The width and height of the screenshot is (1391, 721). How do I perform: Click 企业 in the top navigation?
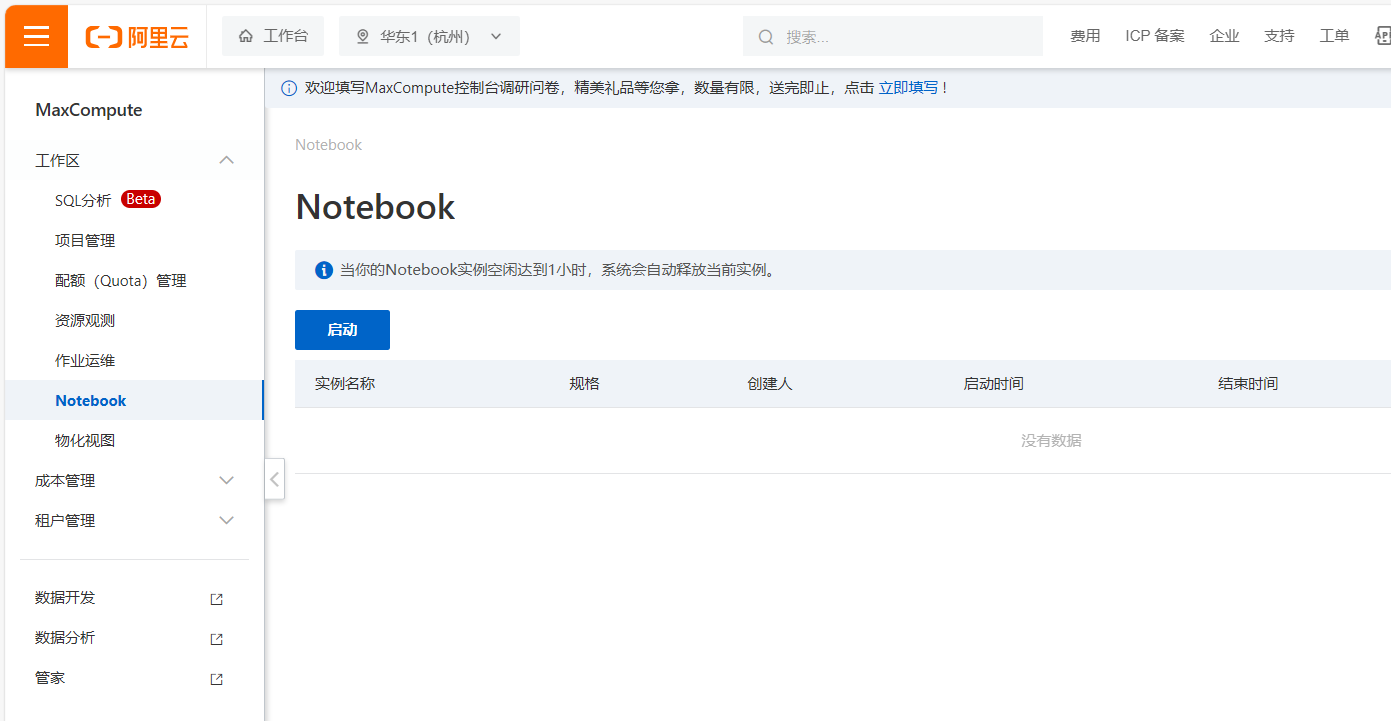click(x=1224, y=36)
